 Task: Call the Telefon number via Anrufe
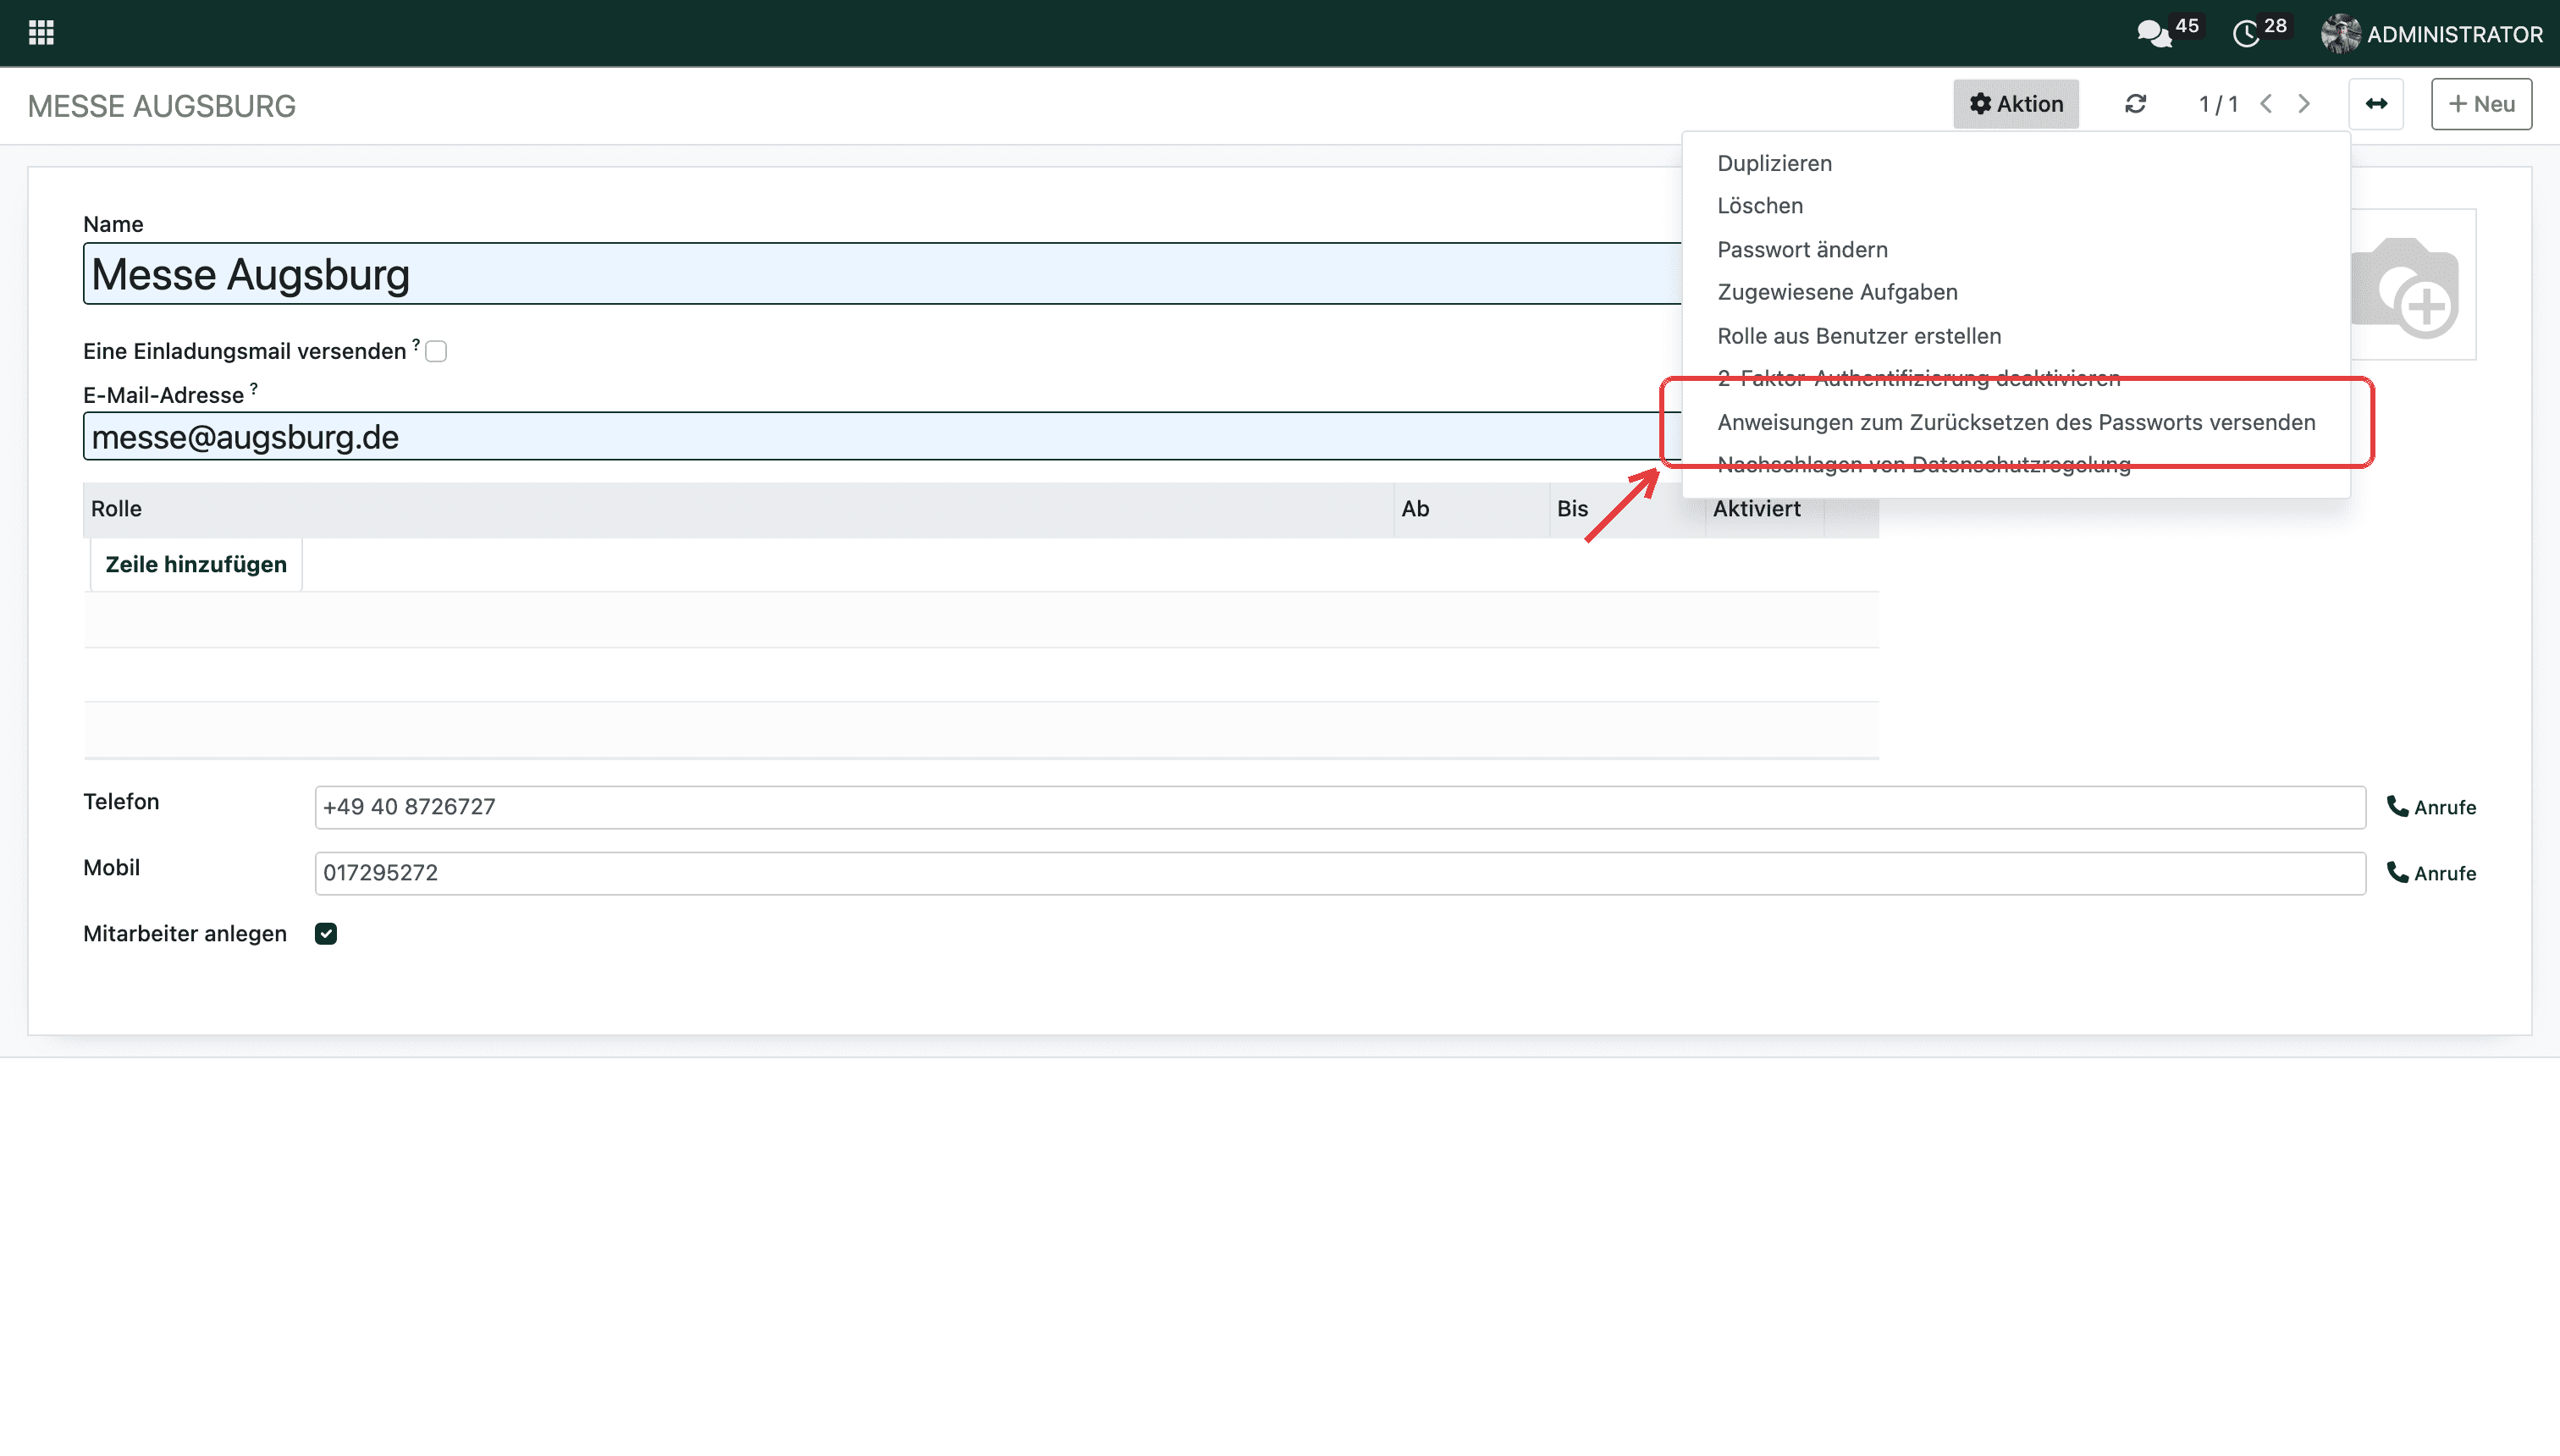pos(2431,807)
